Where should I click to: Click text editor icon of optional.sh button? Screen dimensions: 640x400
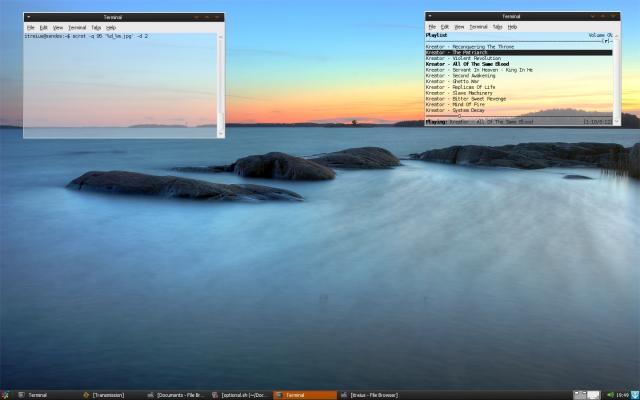215,395
